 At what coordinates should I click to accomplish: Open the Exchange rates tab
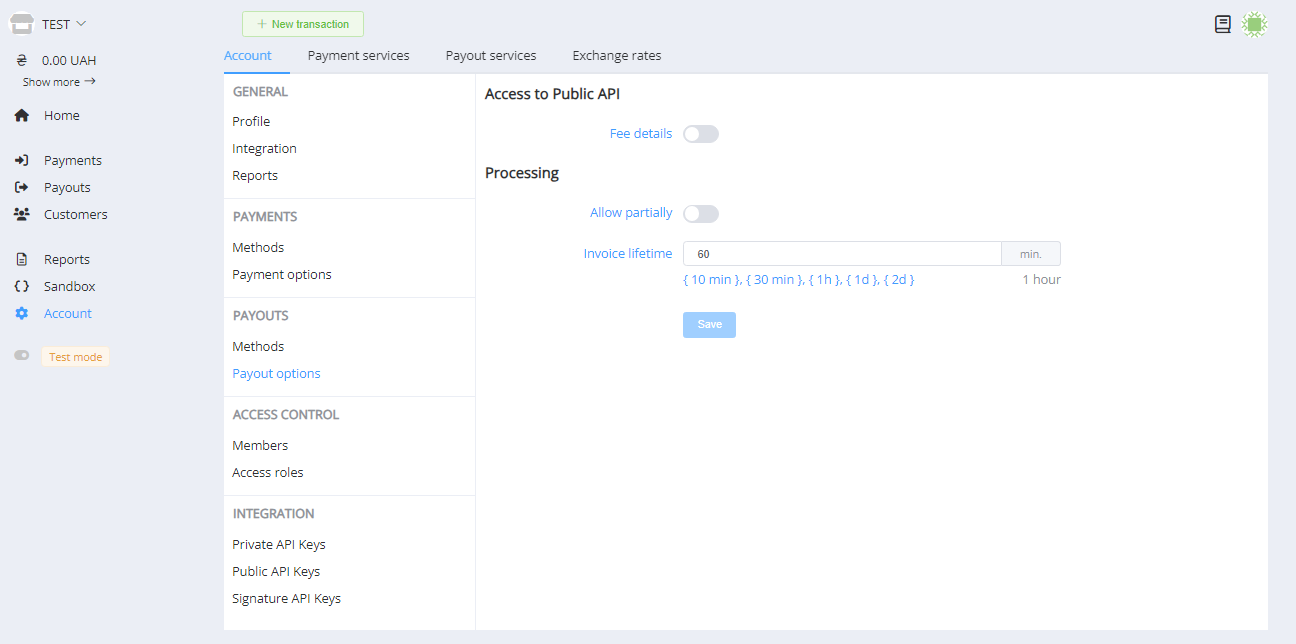pos(616,56)
